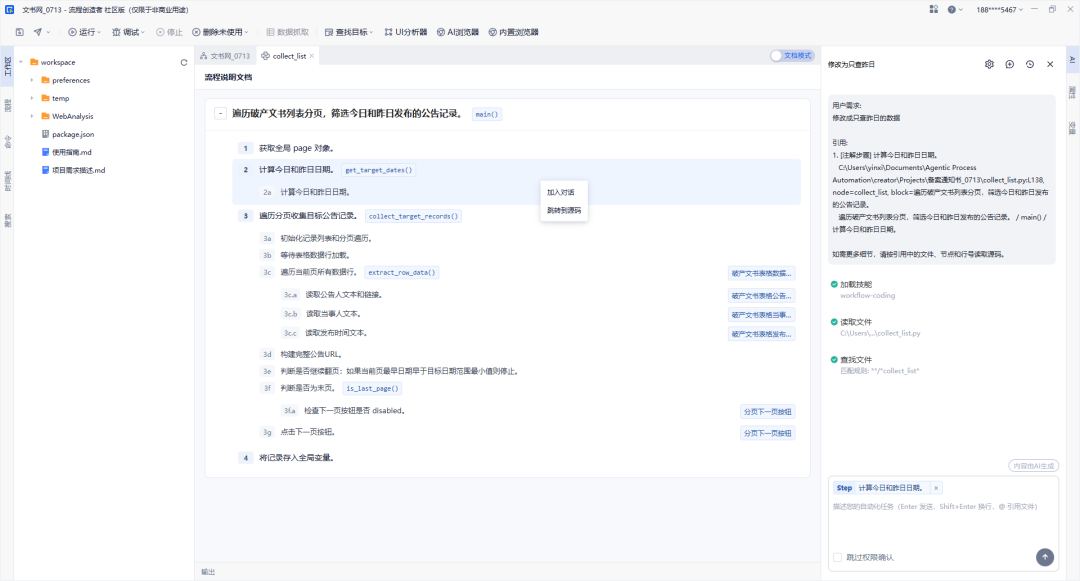
Task: Send message with round arrow button
Action: pyautogui.click(x=1045, y=557)
